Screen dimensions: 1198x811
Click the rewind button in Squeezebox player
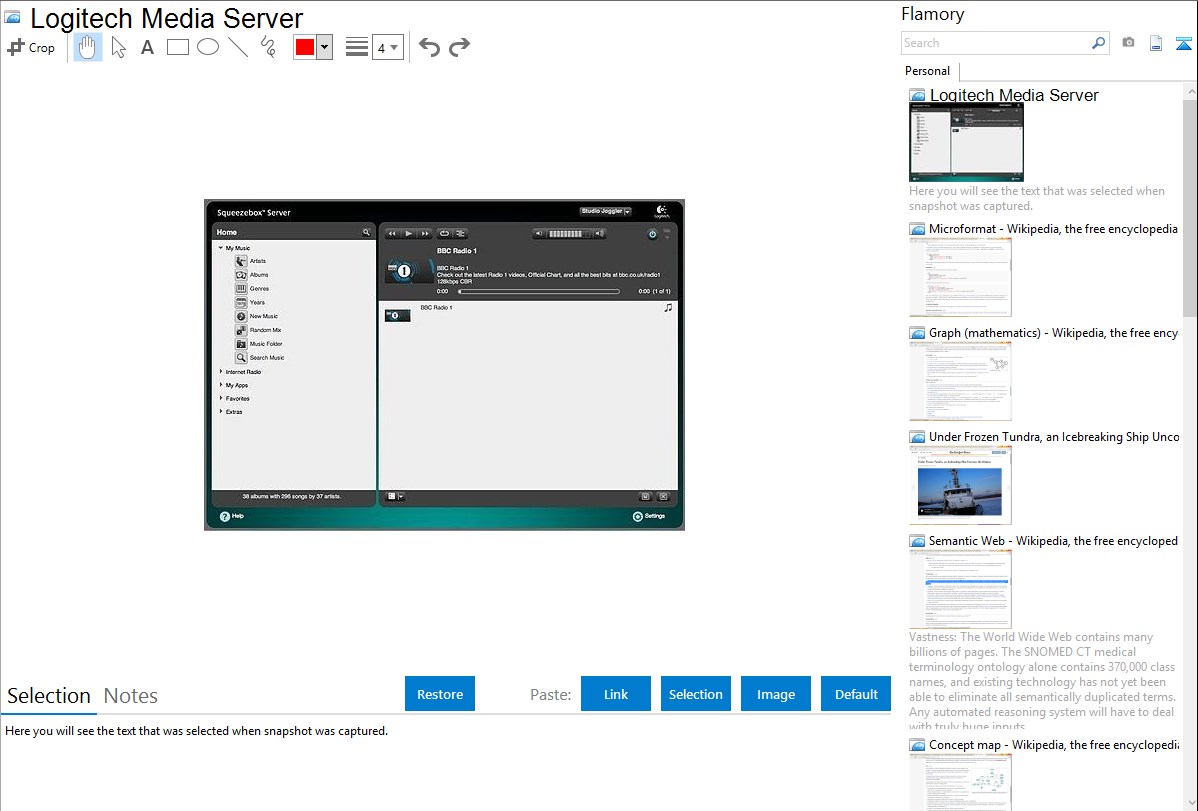tap(392, 234)
